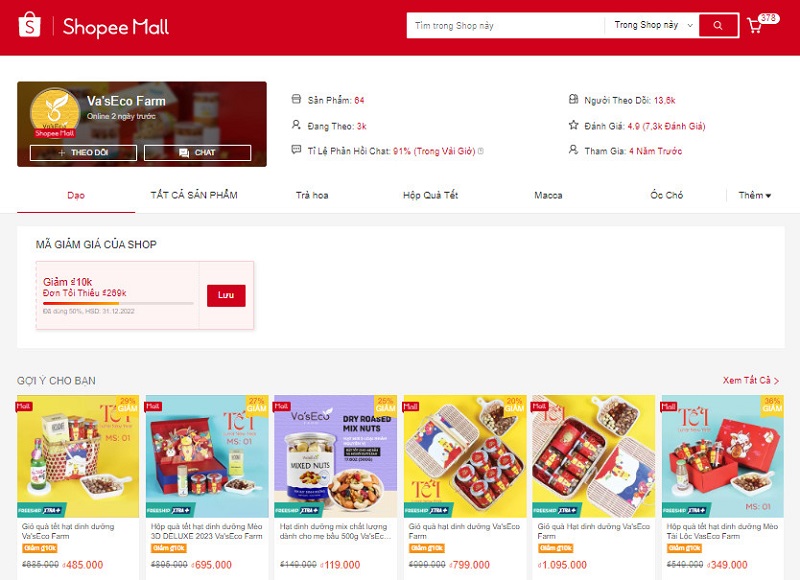Click the Shopee bag logo icon
The image size is (800, 580).
click(x=30, y=25)
